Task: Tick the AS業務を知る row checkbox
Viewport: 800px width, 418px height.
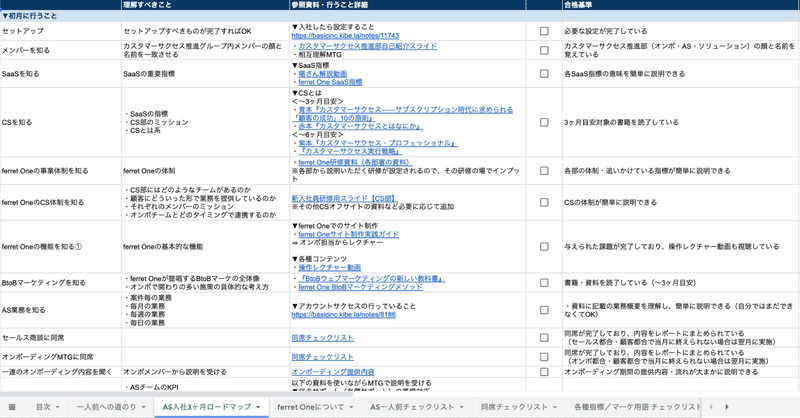Action: (x=544, y=310)
